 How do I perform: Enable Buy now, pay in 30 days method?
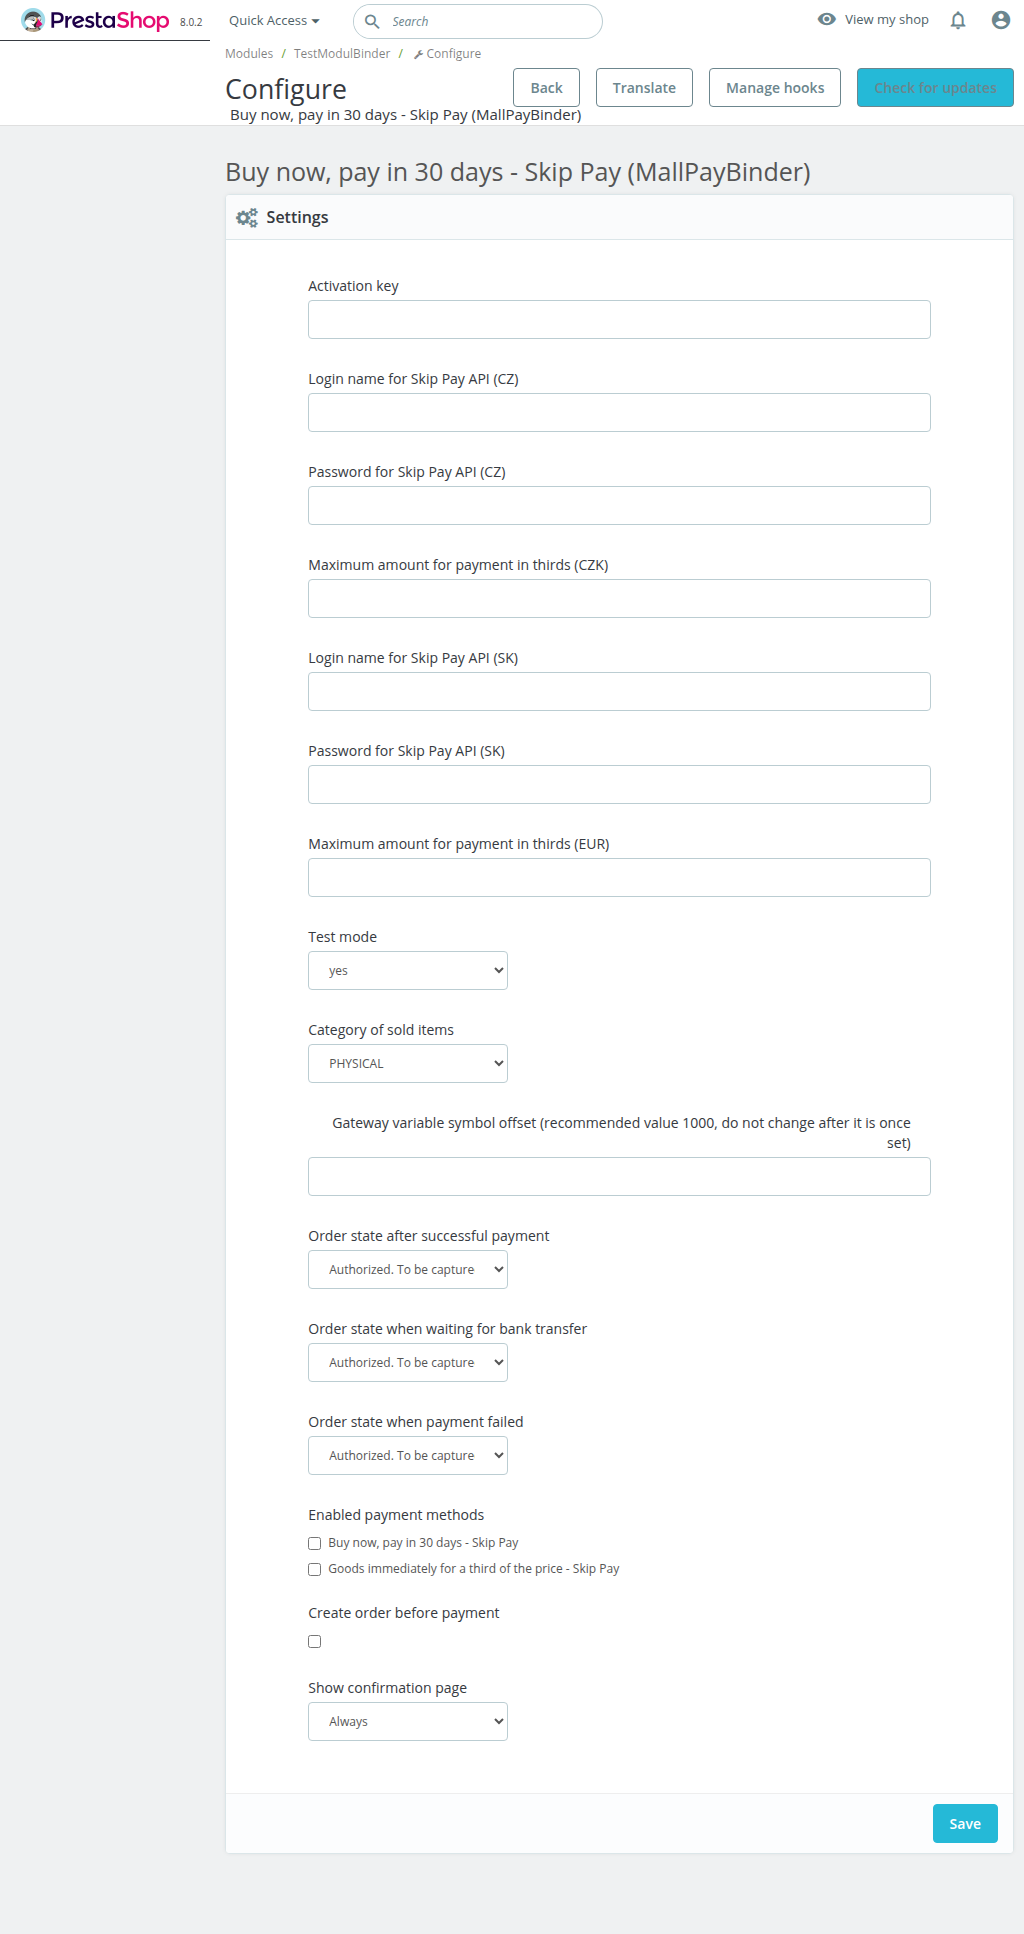point(314,1543)
